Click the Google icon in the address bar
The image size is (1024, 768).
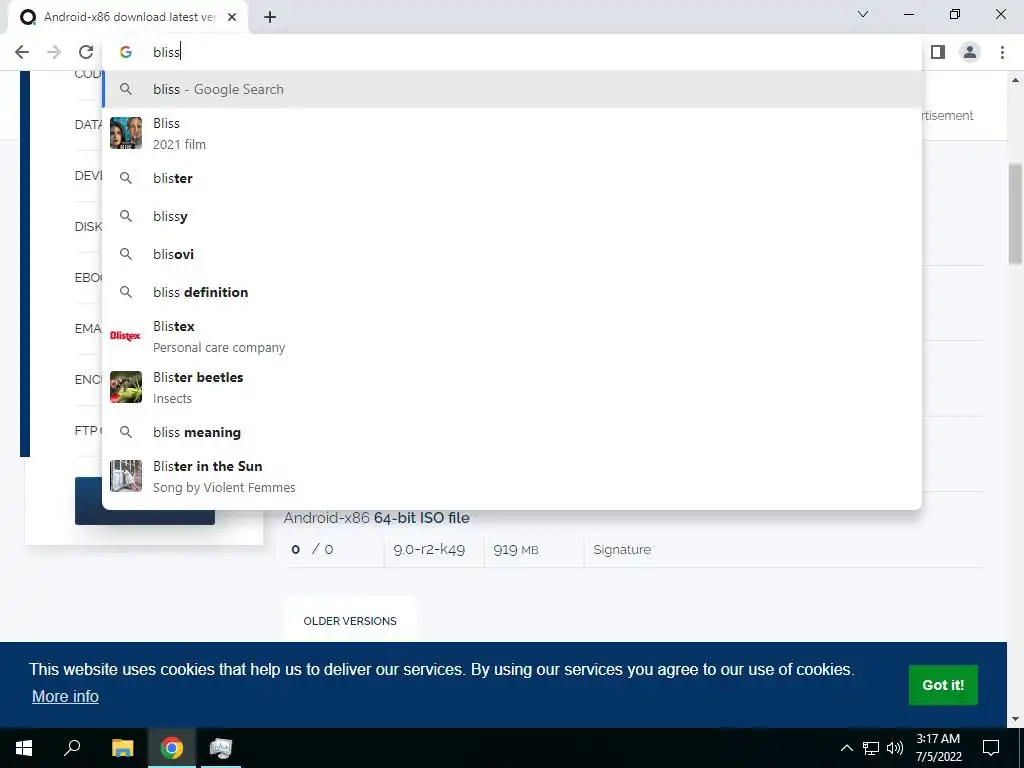(x=126, y=52)
